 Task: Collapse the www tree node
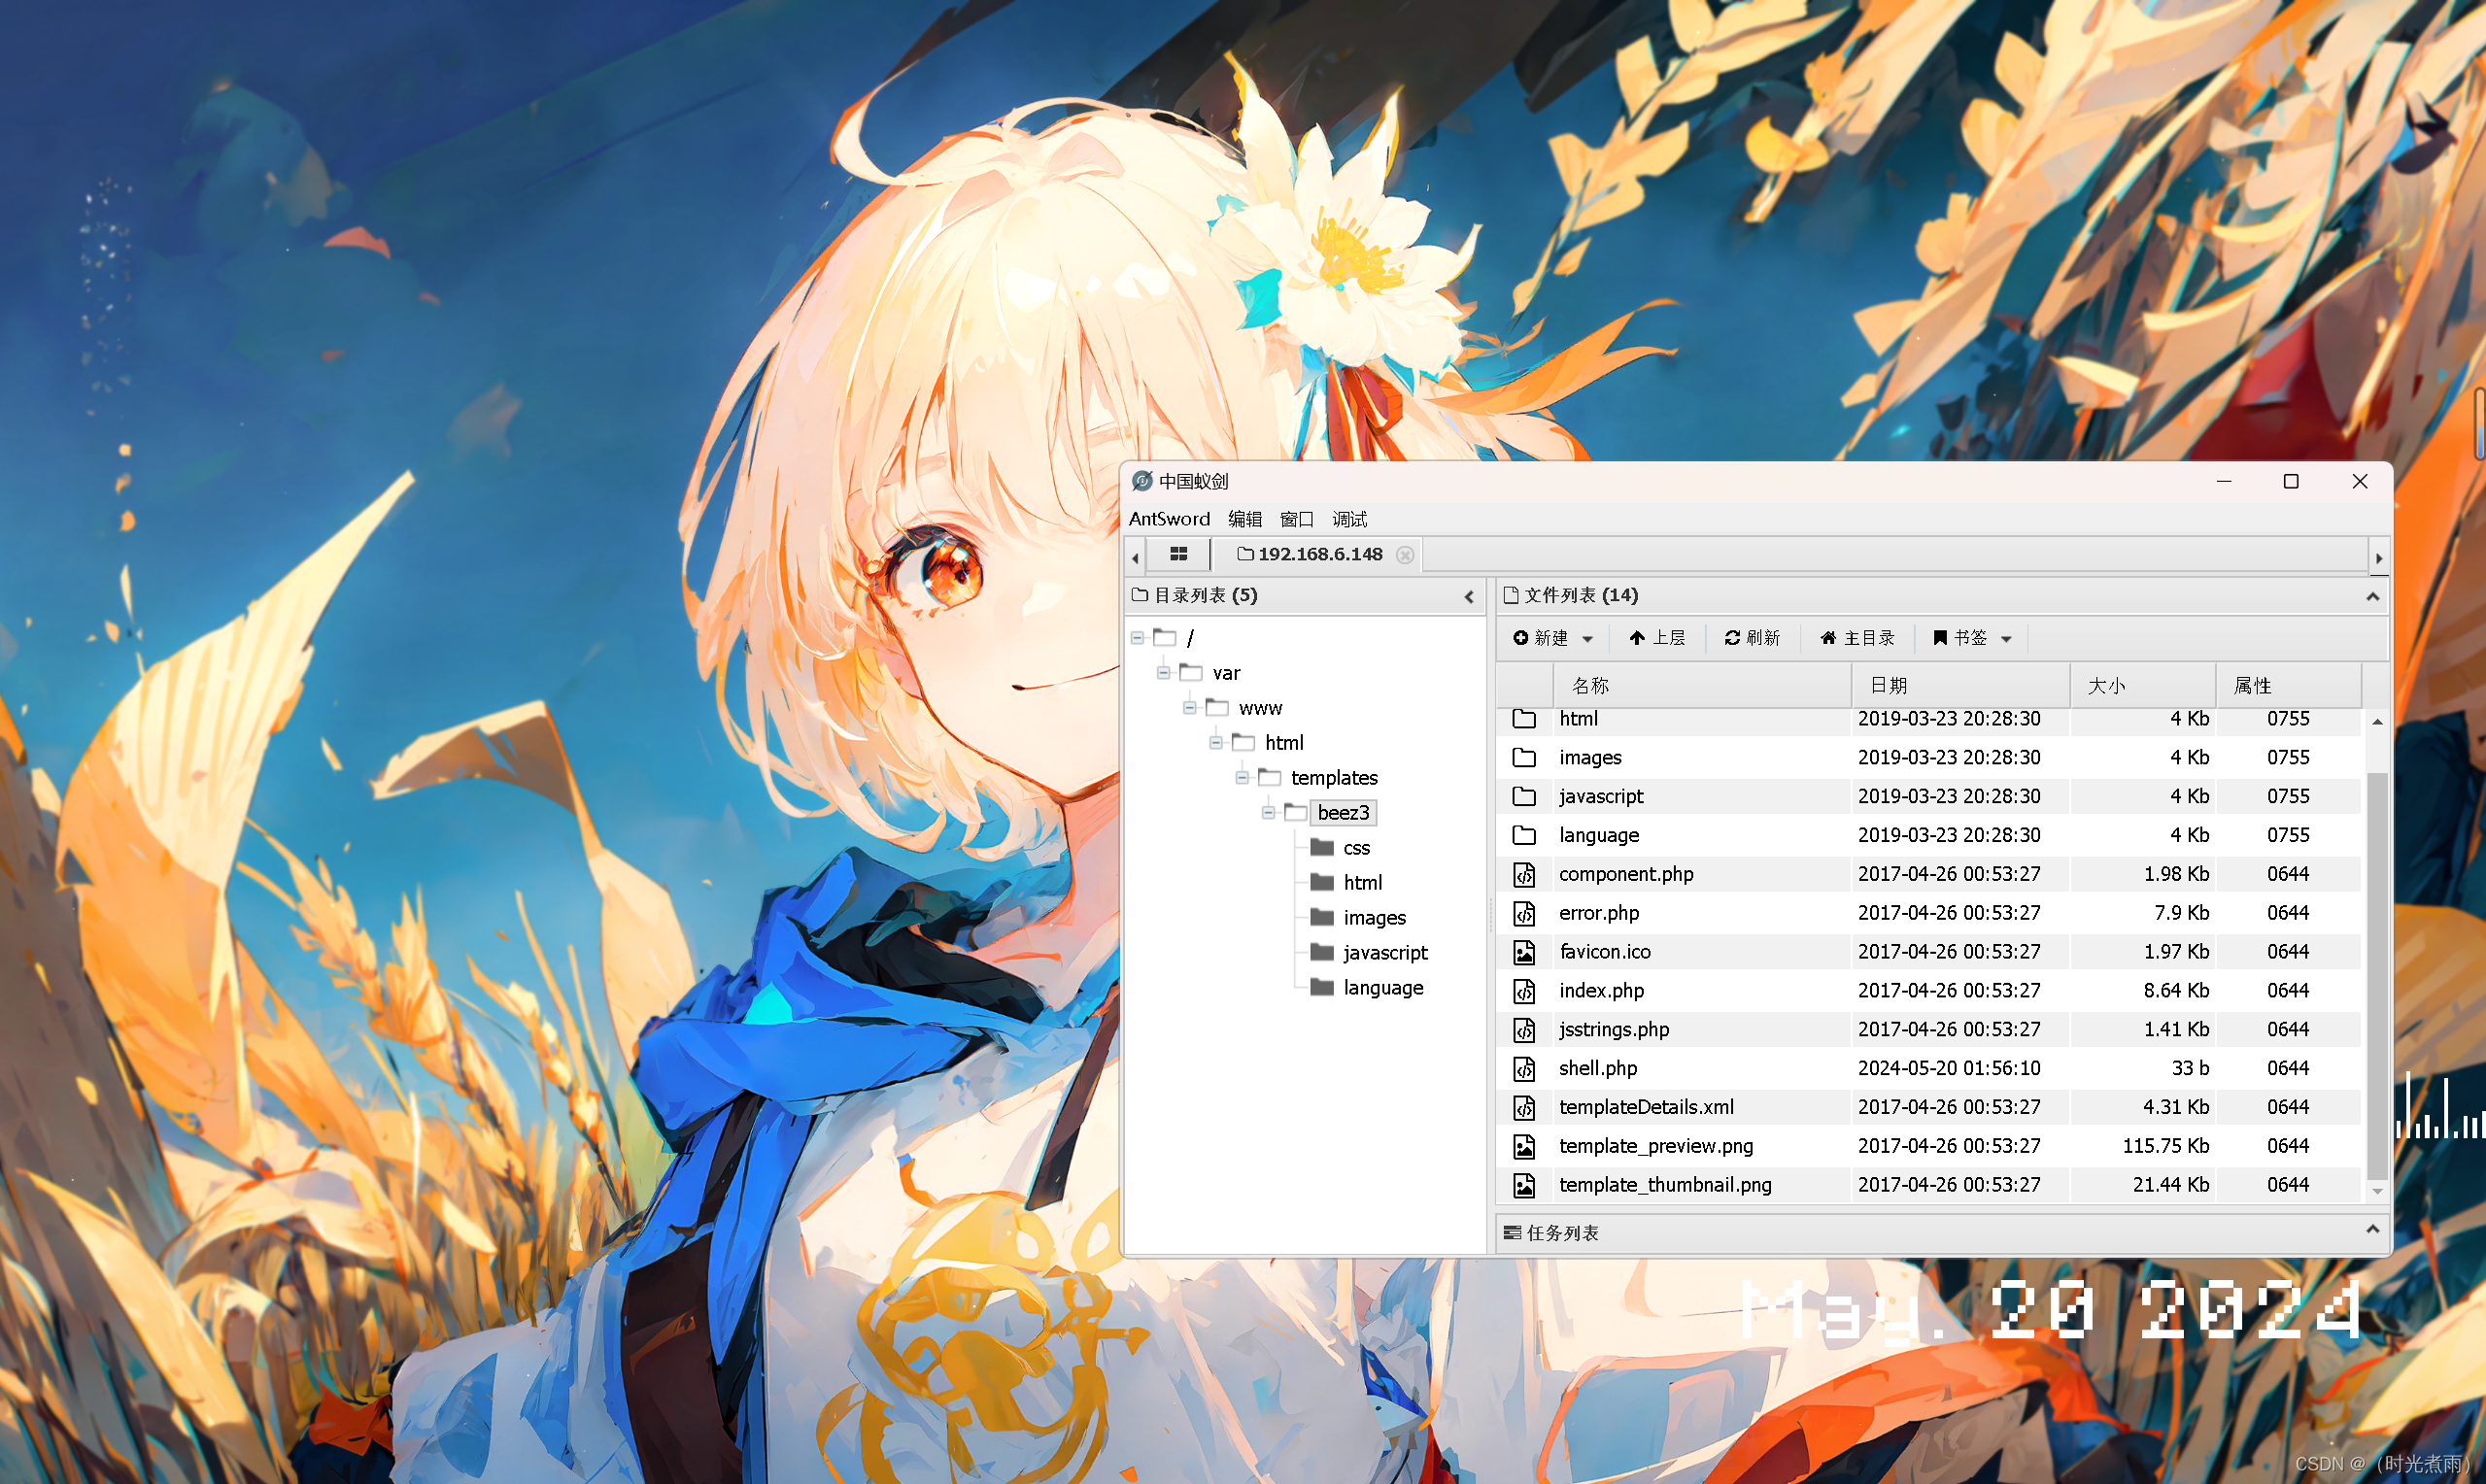(1189, 708)
